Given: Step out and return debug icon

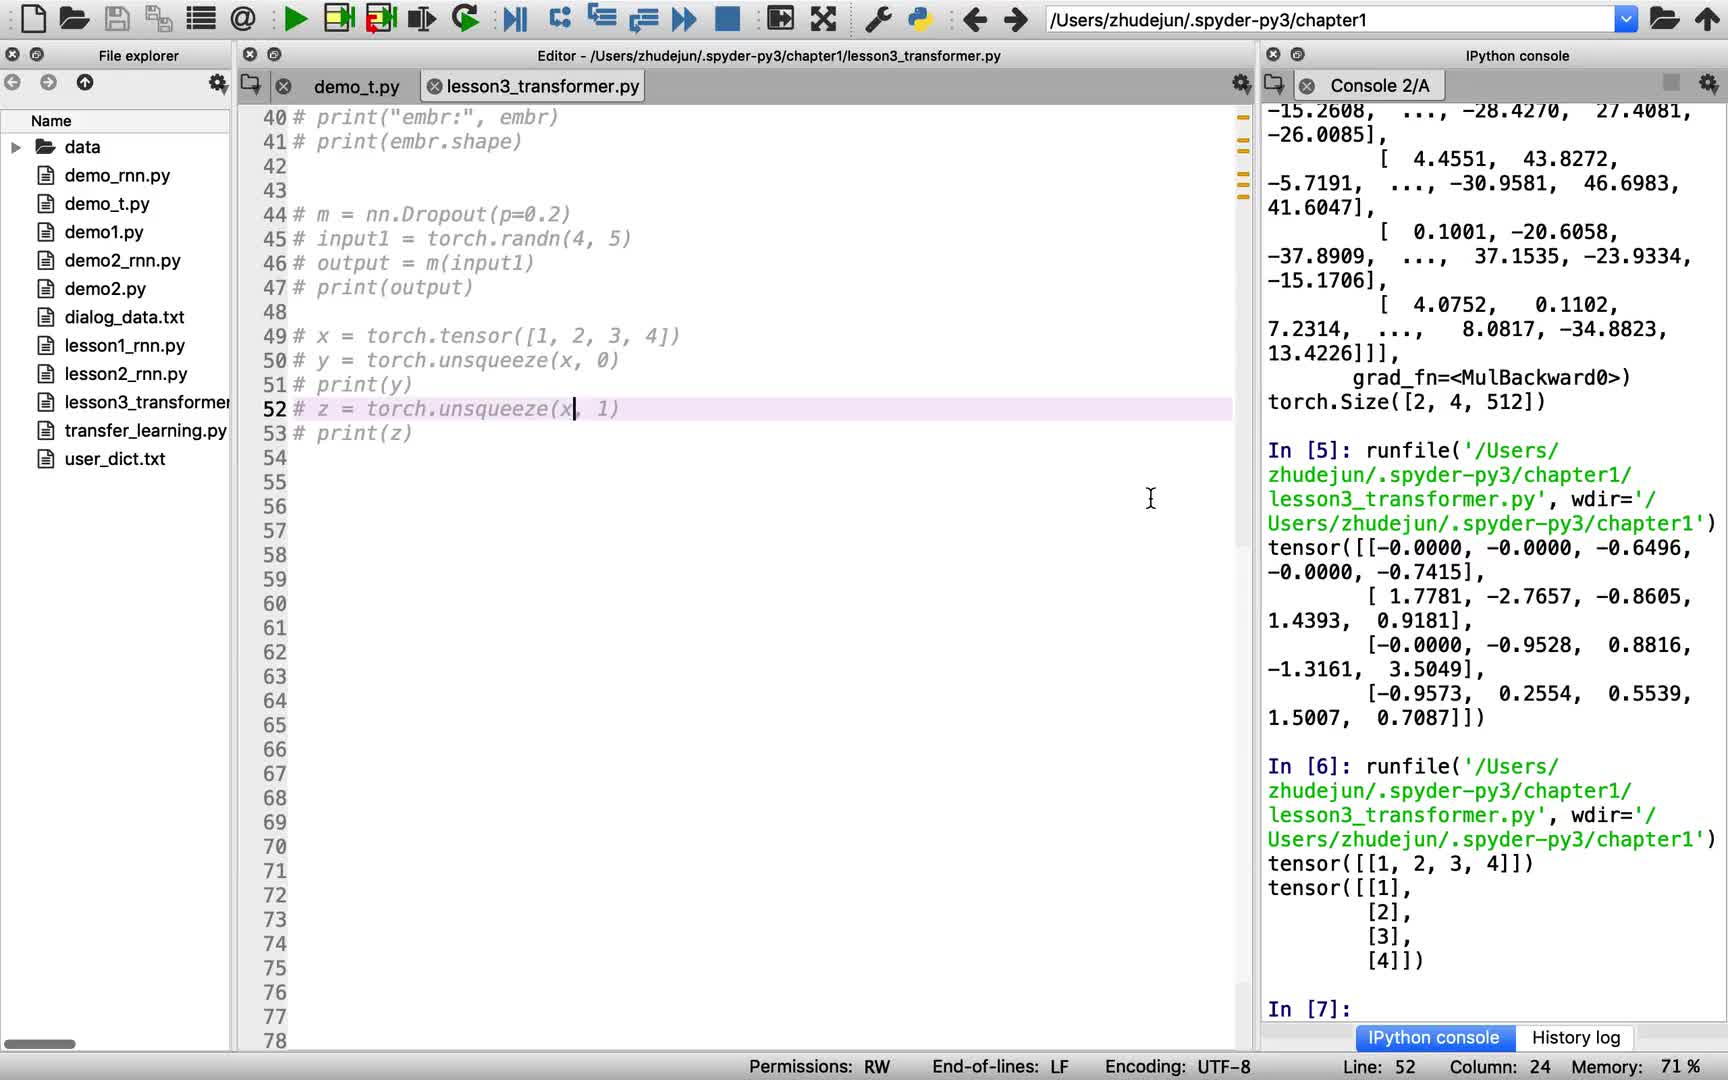Looking at the screenshot, I should click(643, 18).
